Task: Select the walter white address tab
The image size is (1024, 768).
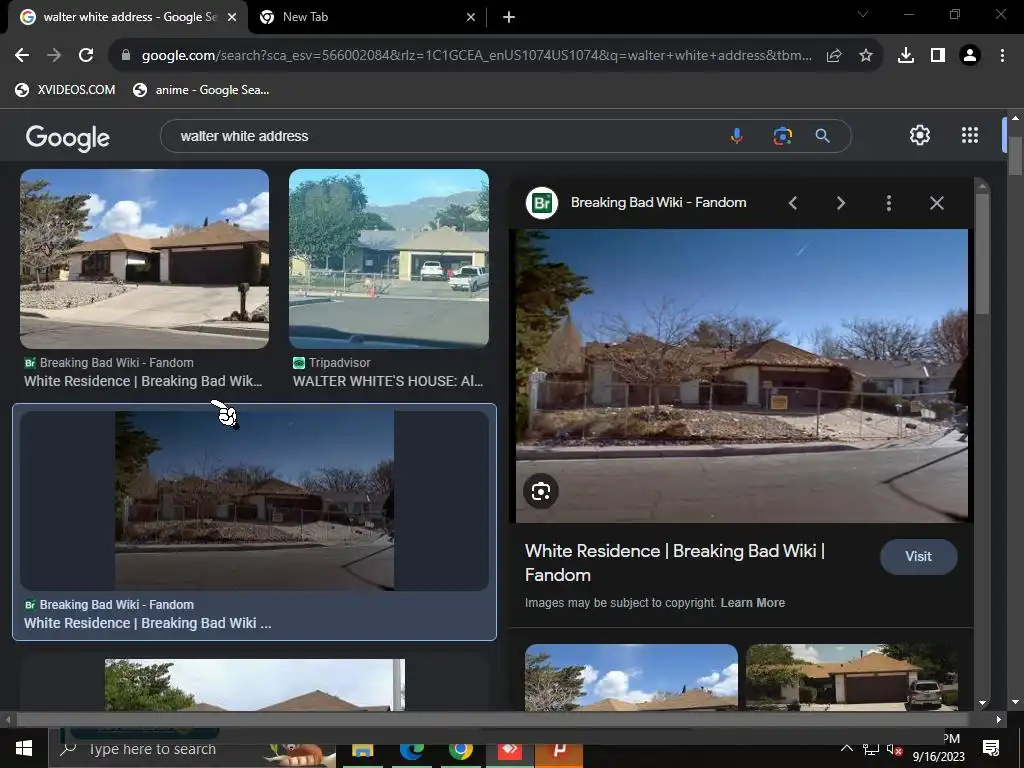Action: pyautogui.click(x=129, y=17)
